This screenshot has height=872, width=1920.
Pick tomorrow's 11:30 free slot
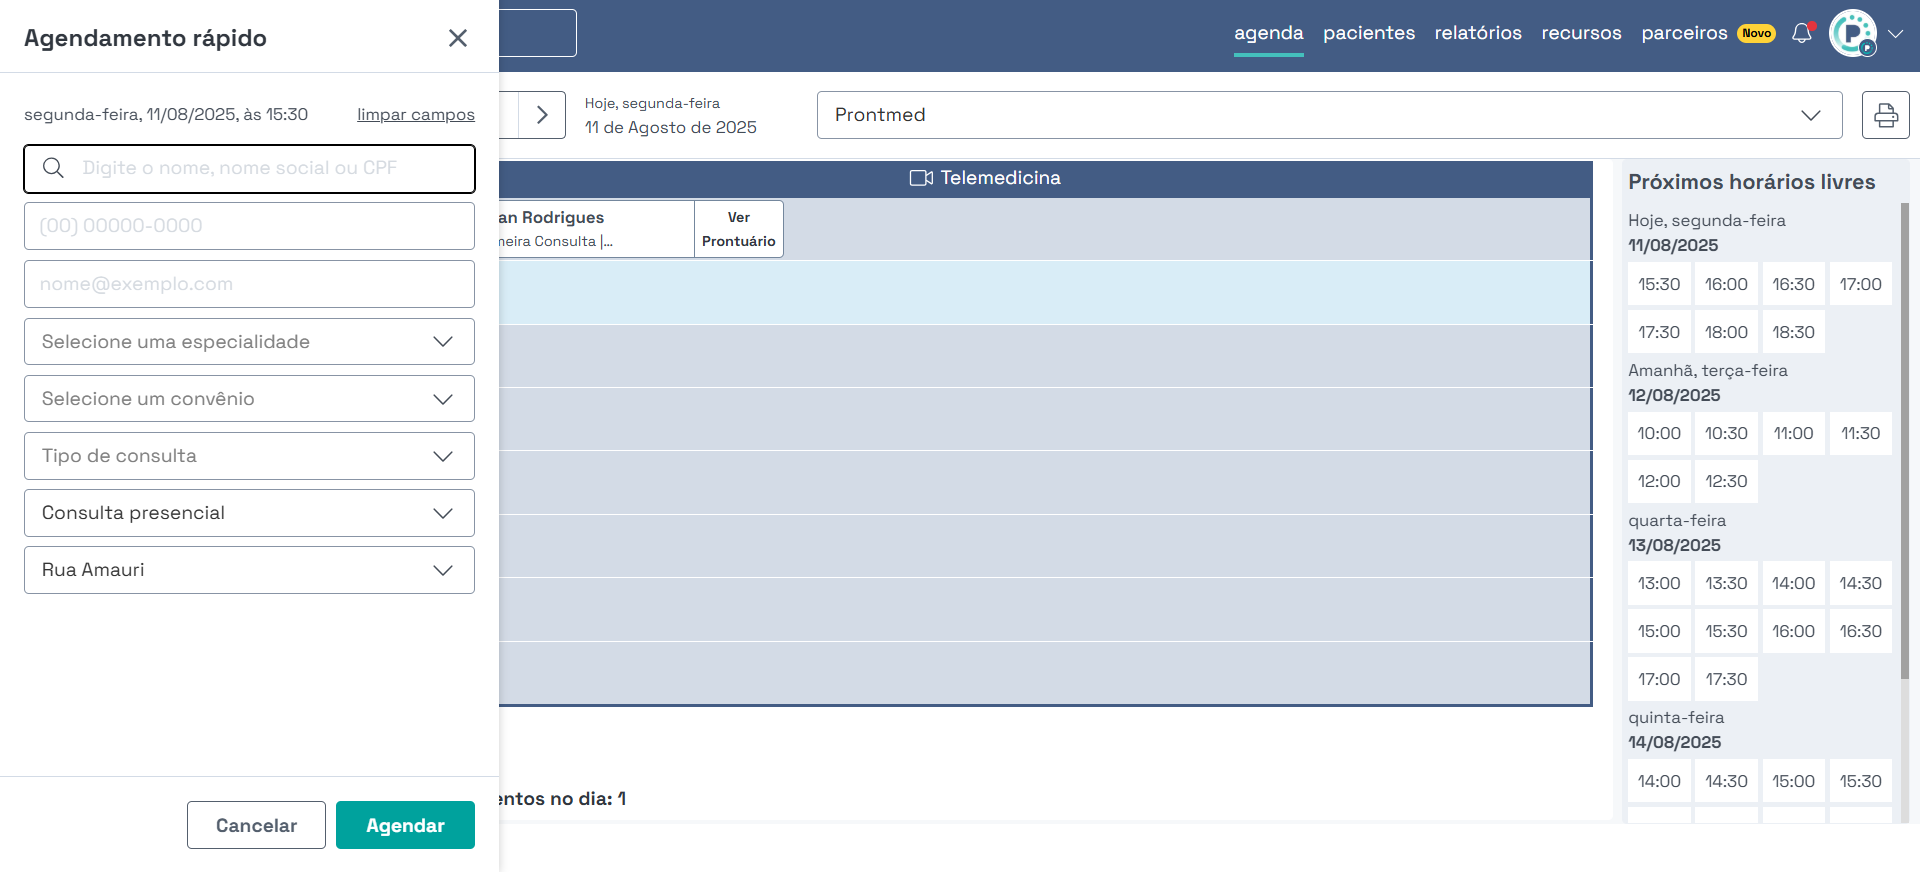[x=1860, y=433]
